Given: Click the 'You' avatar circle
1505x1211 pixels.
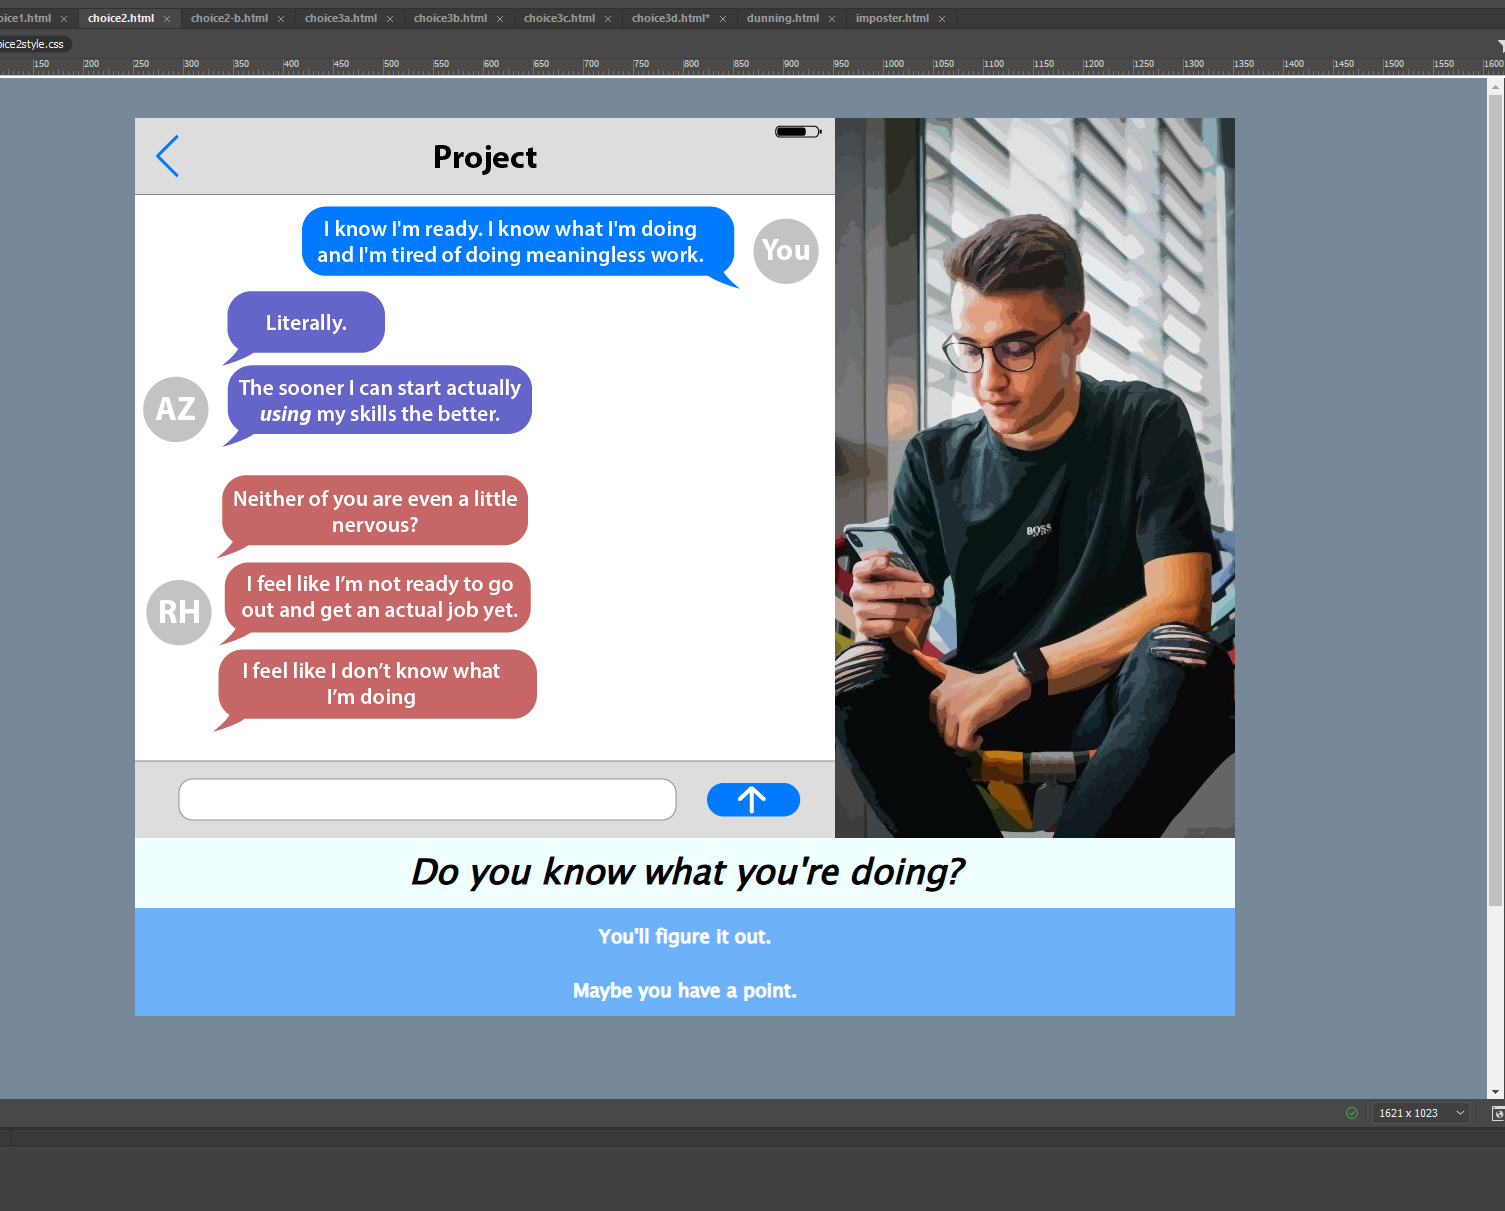Looking at the screenshot, I should point(786,251).
